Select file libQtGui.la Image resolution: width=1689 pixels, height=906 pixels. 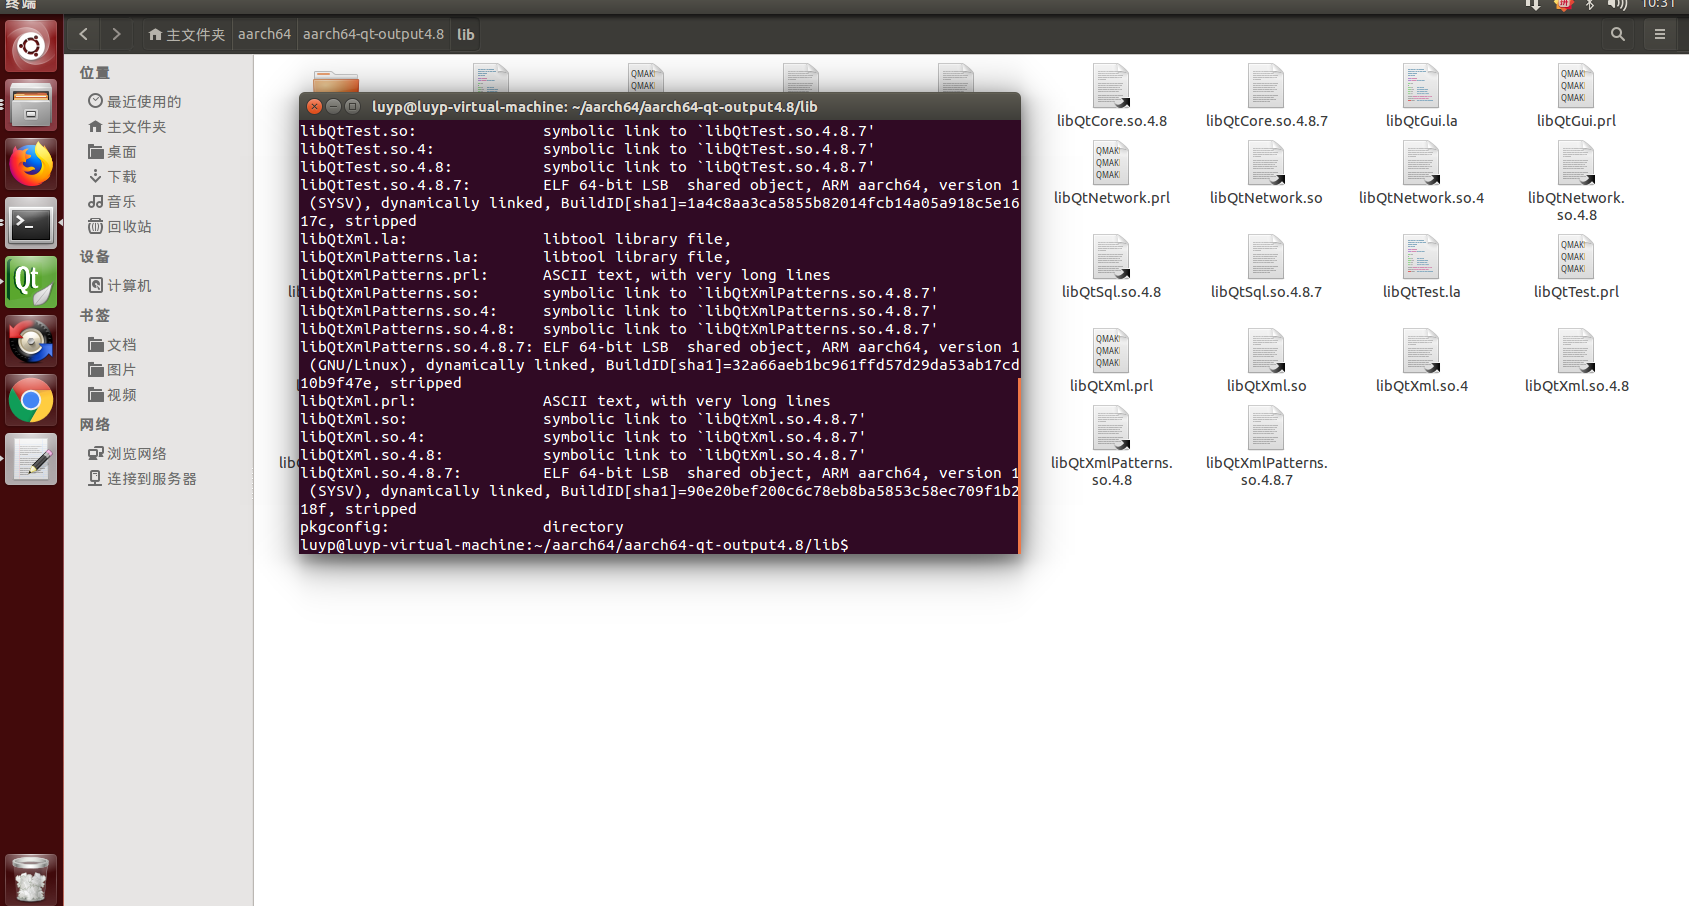click(x=1421, y=96)
